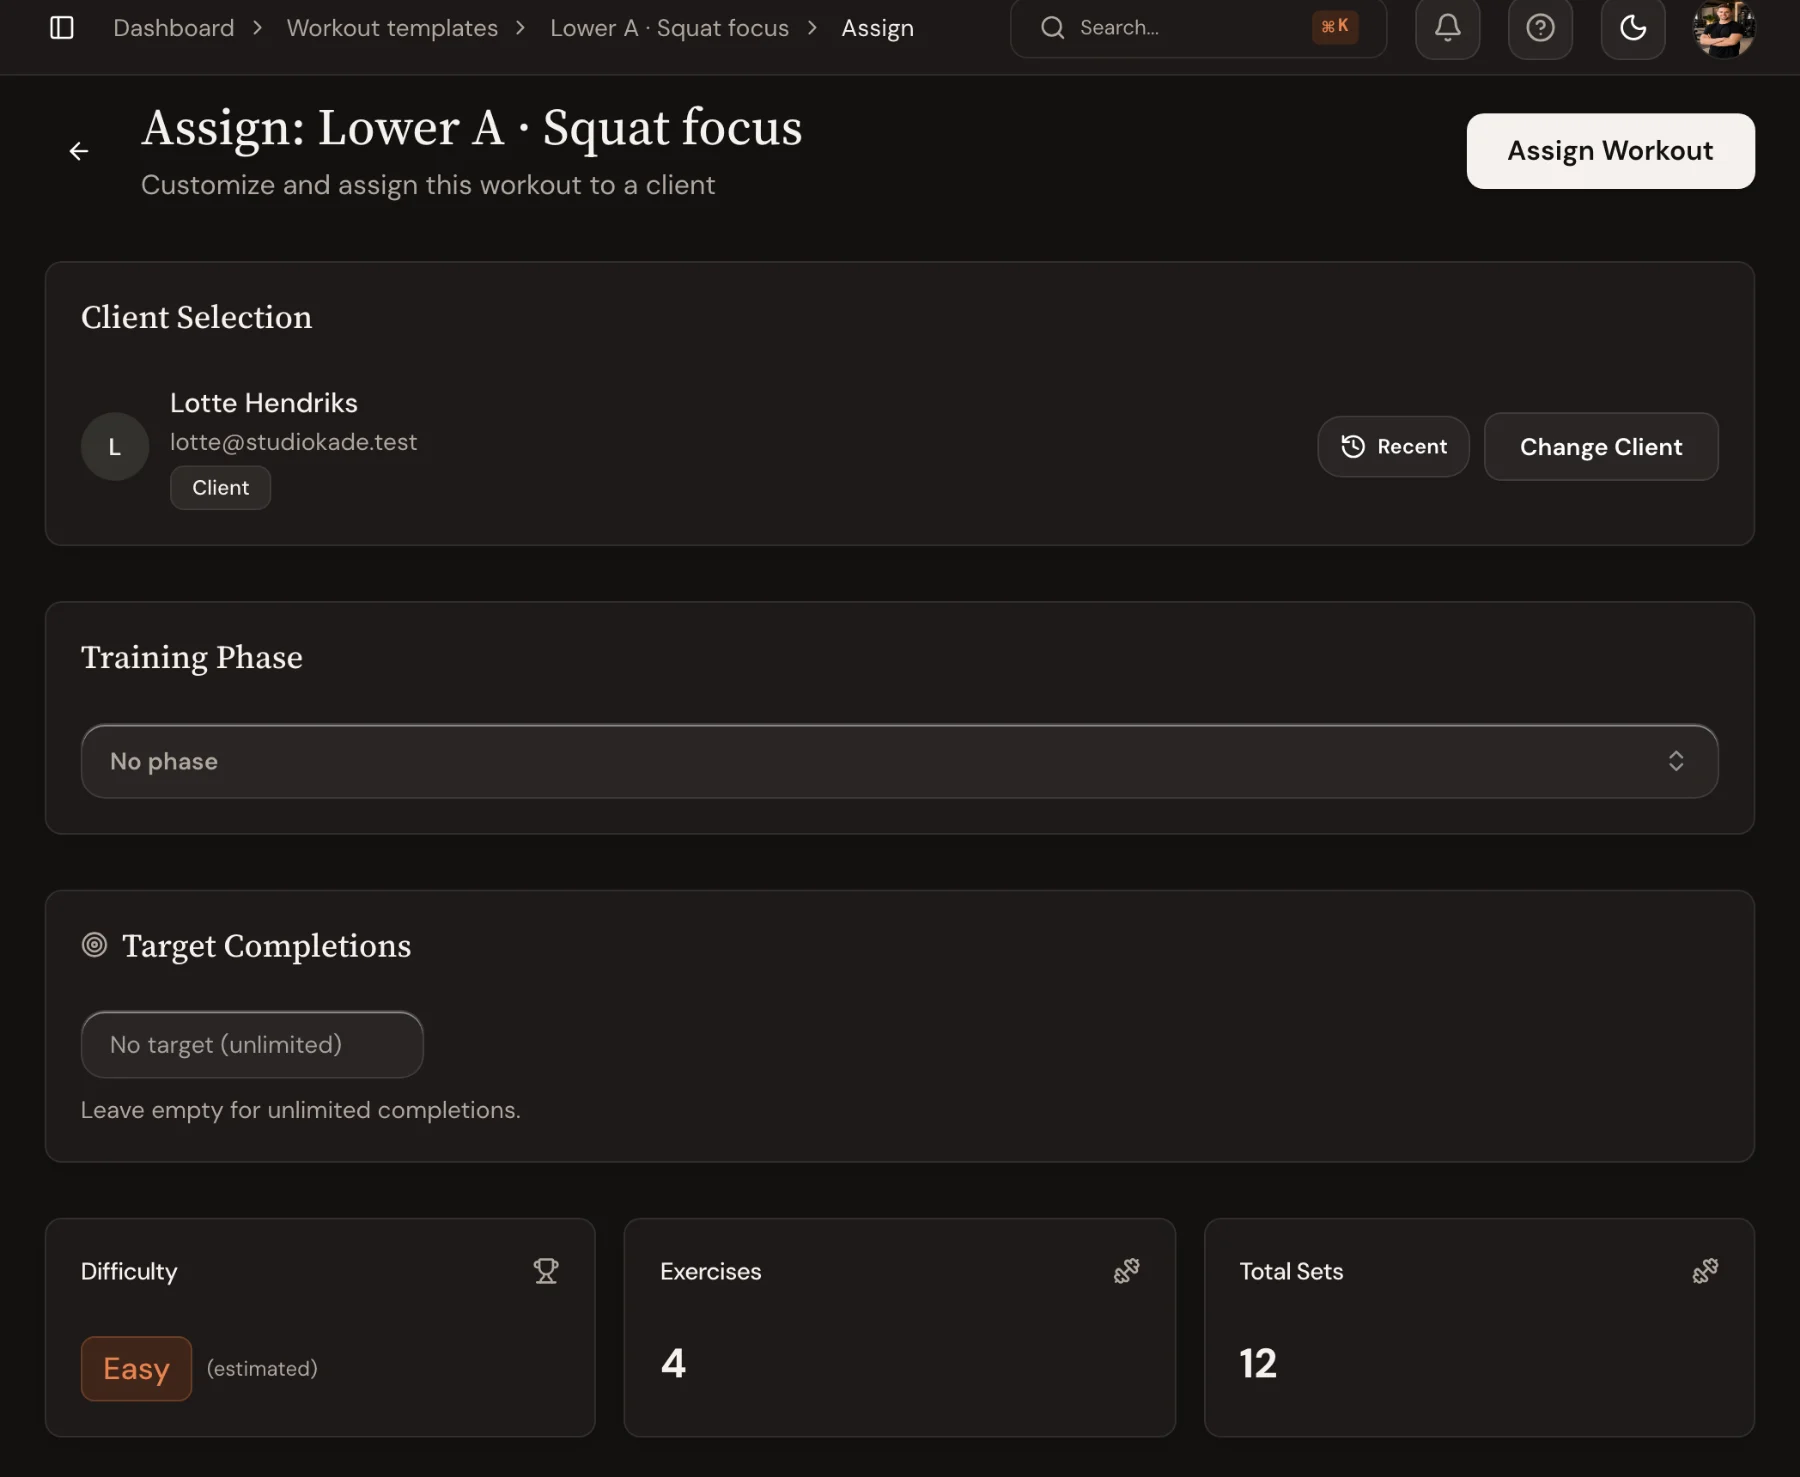
Task: Click the Target Completions bullseye icon
Action: click(94, 945)
